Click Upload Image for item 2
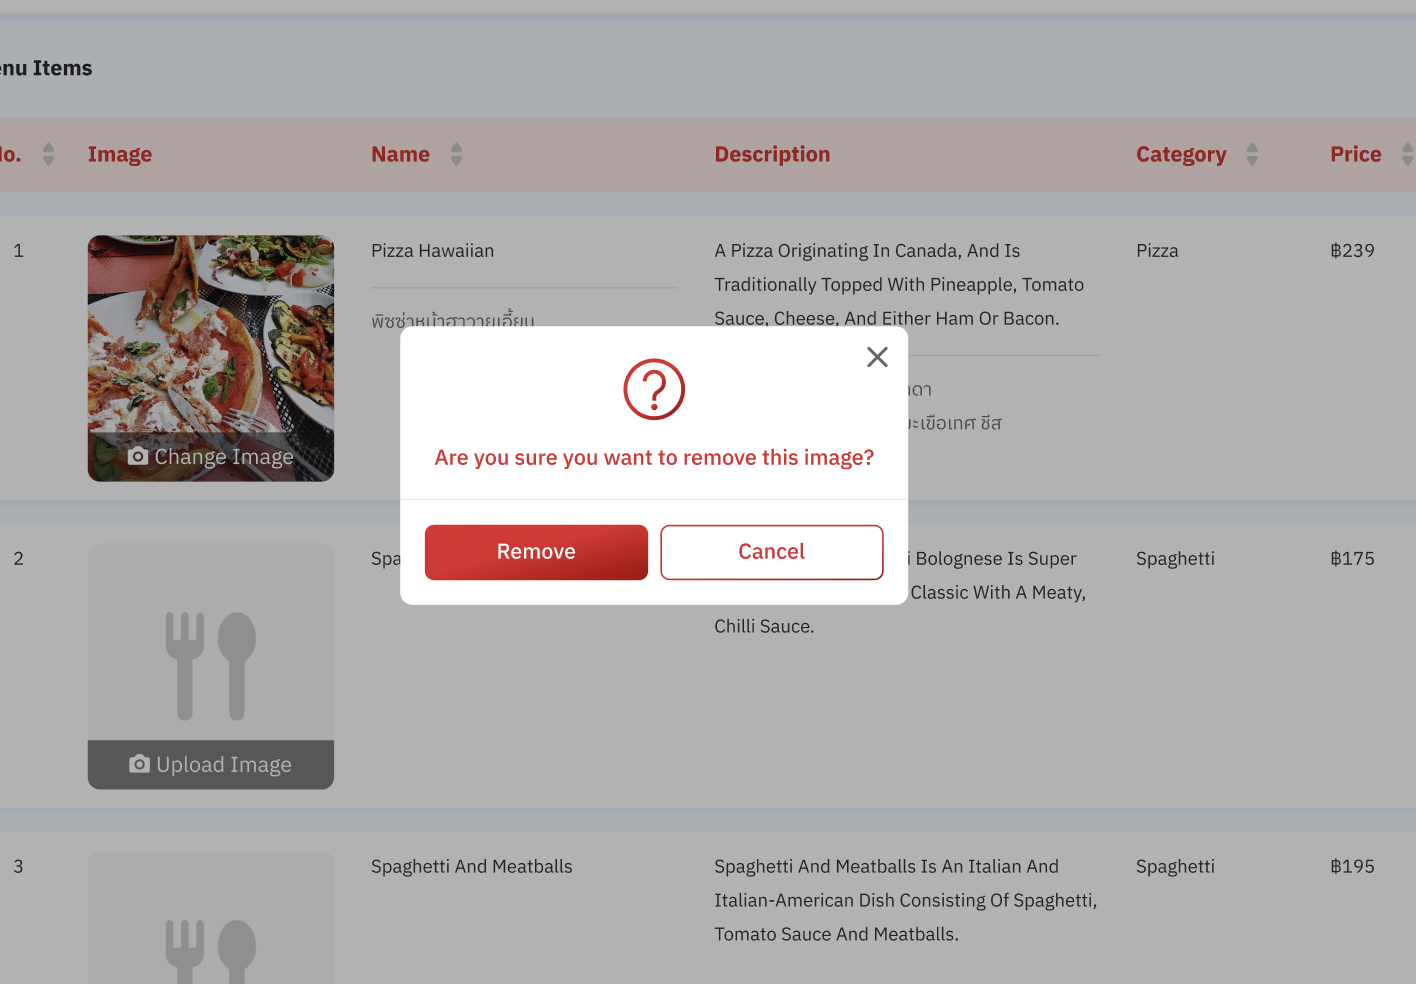This screenshot has width=1416, height=984. pyautogui.click(x=223, y=765)
